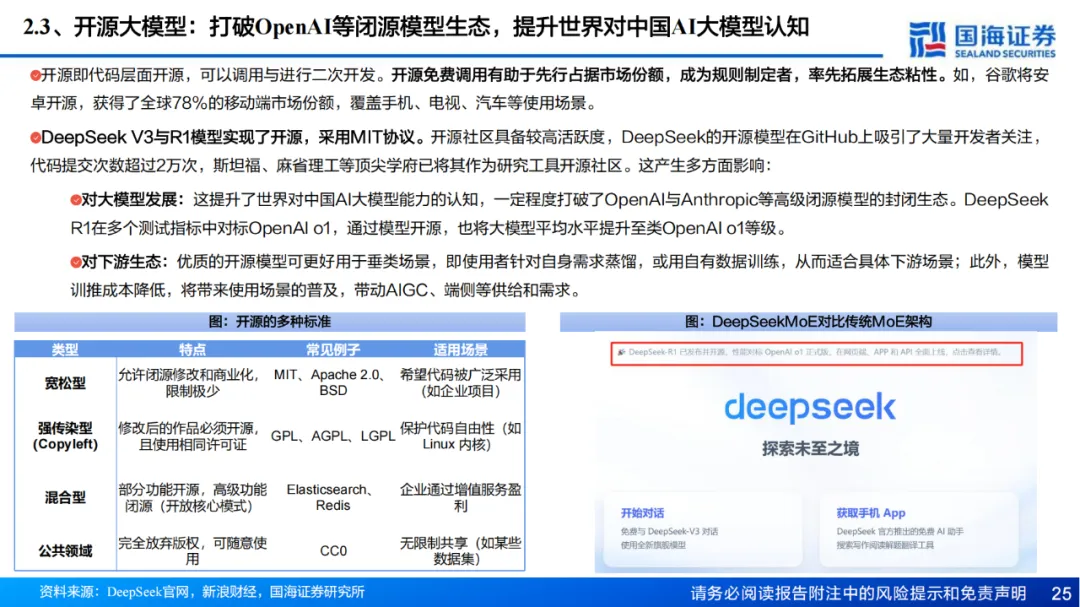Click the figure title 图:DeepSeekMoE对比传统MoE架构
1080x607 pixels.
(x=808, y=322)
